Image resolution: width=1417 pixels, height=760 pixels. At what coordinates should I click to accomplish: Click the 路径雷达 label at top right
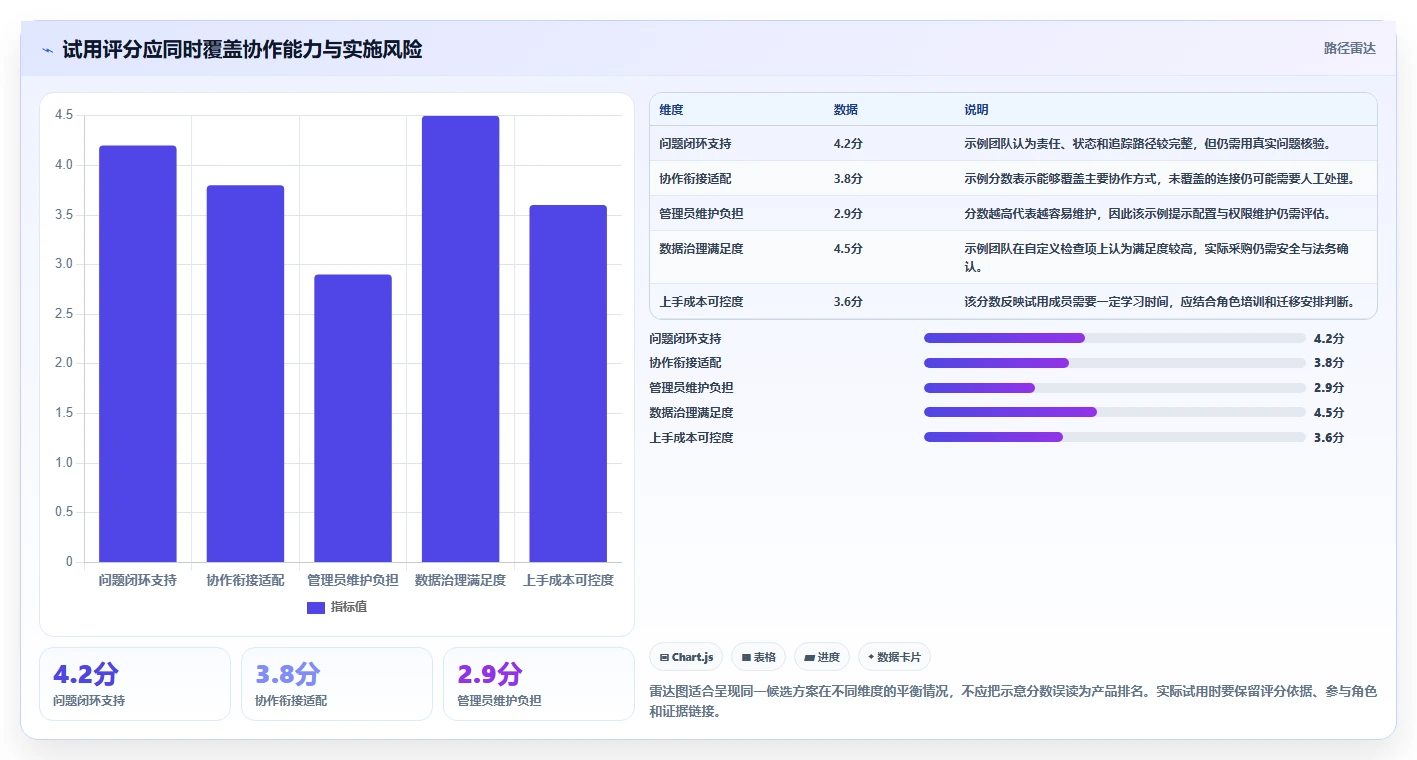click(1349, 48)
